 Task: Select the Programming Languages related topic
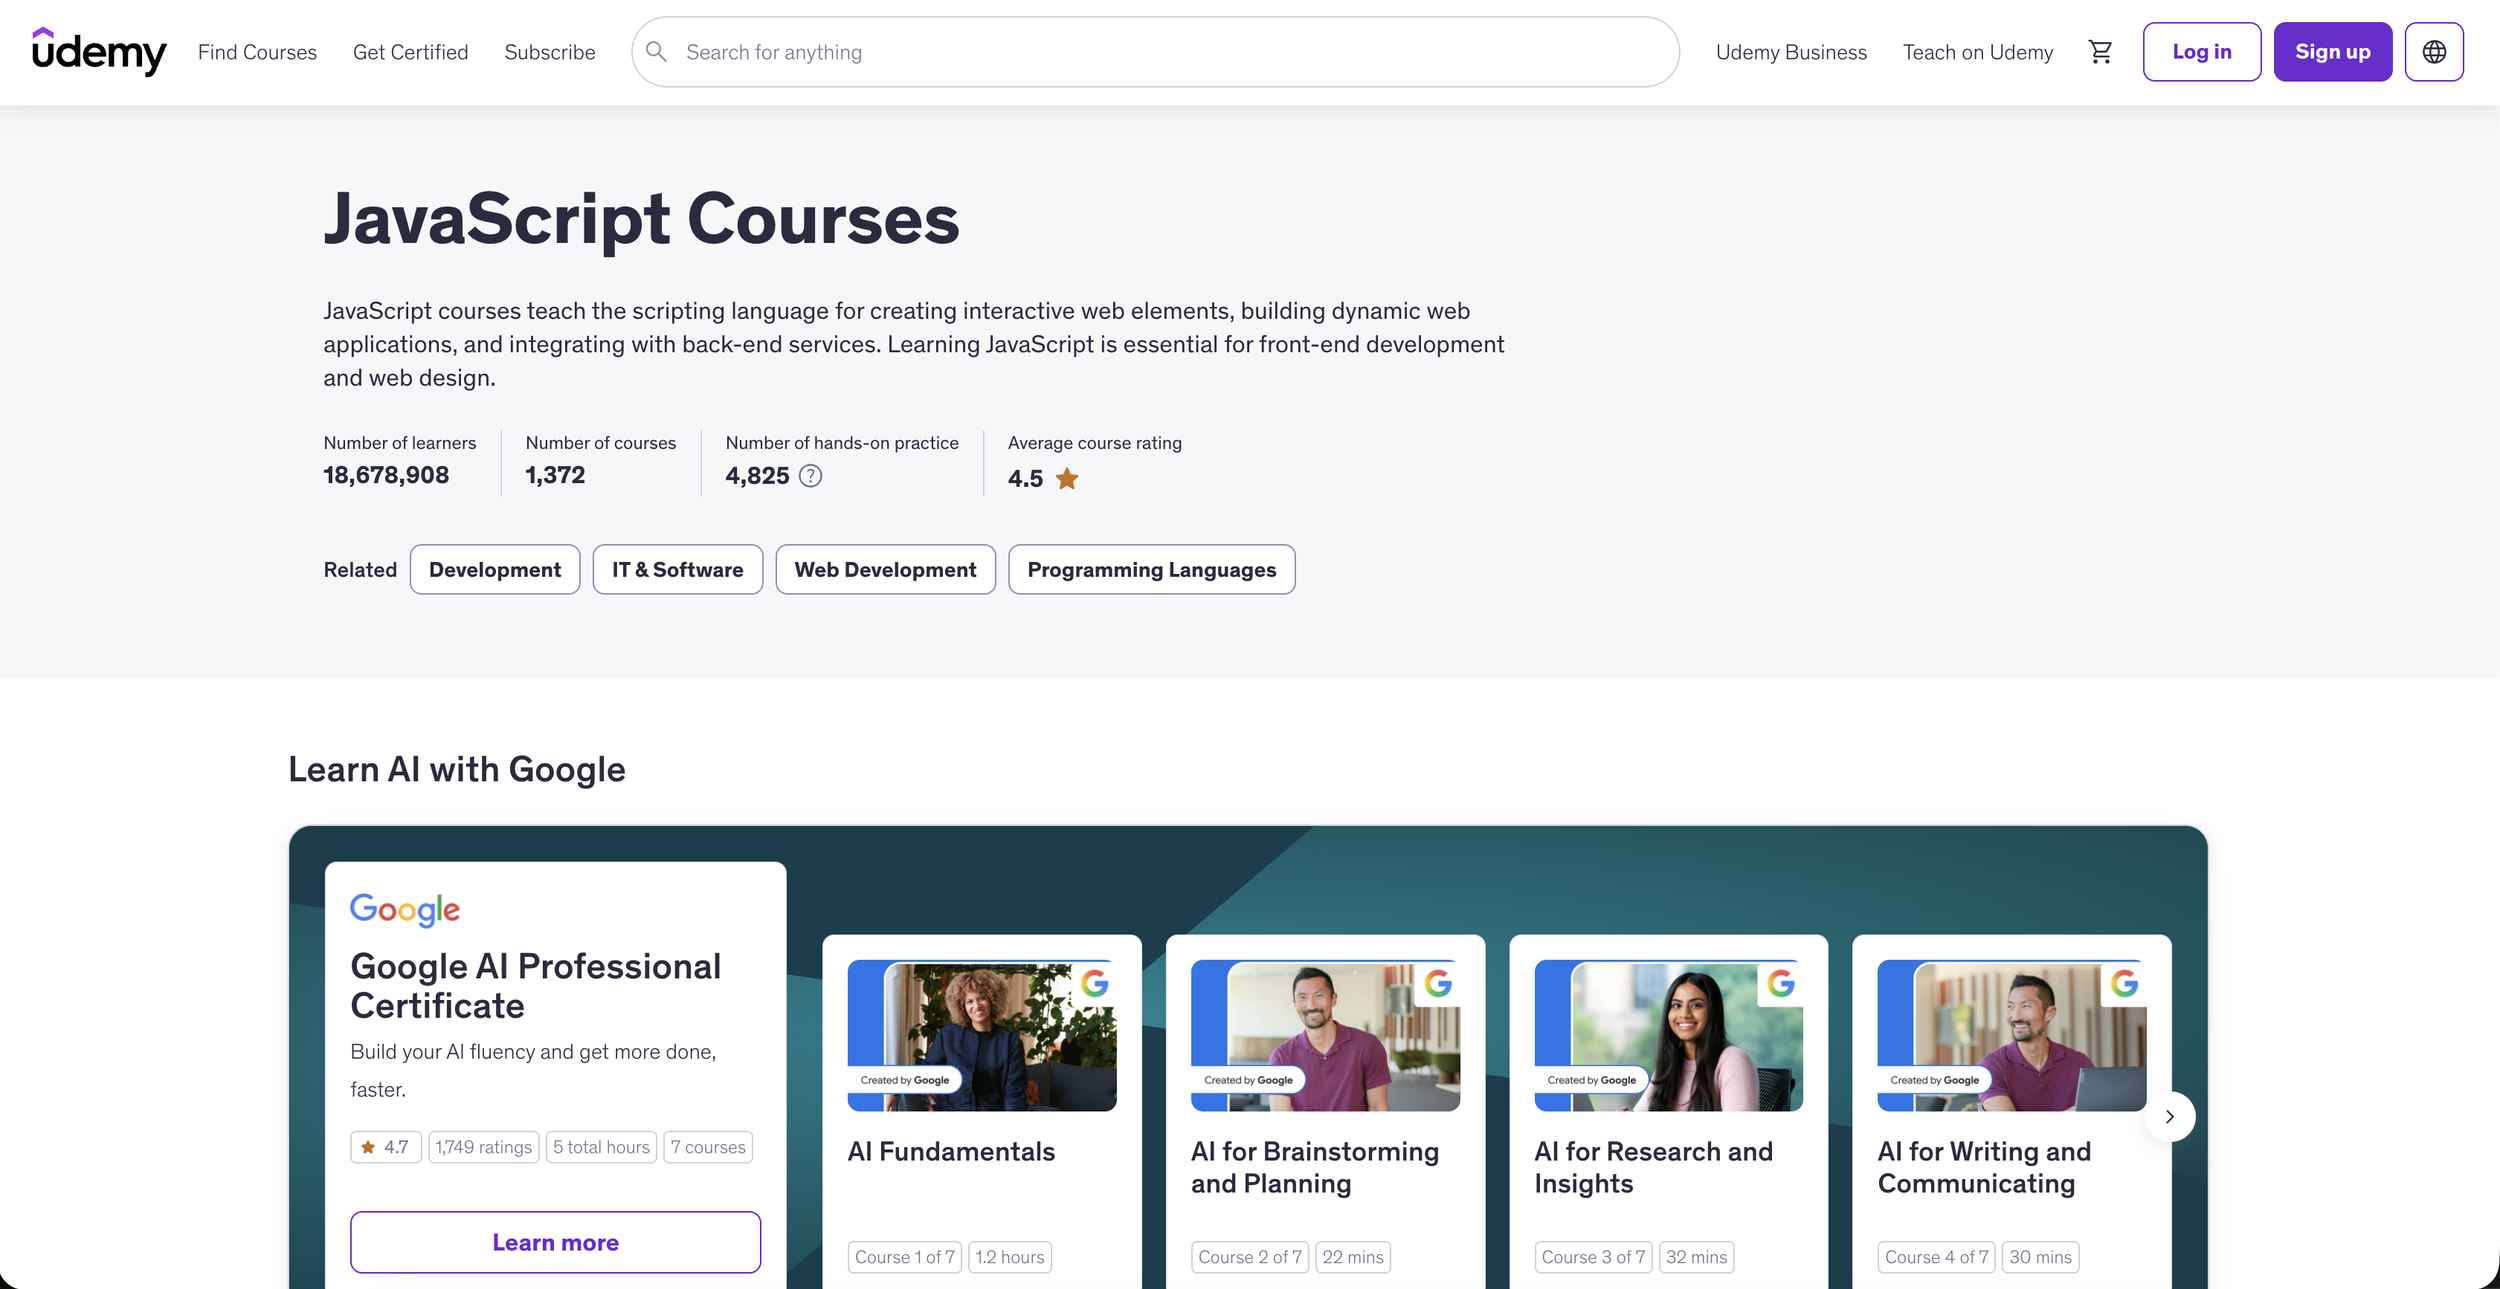coord(1152,570)
